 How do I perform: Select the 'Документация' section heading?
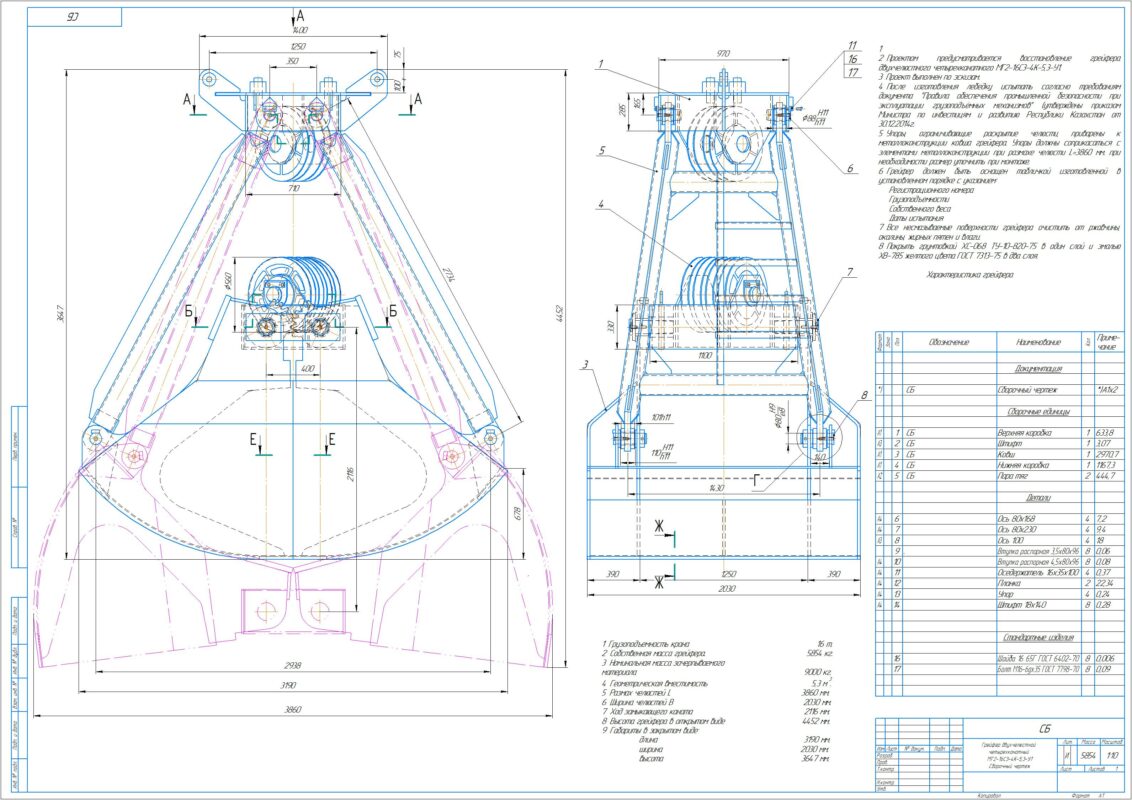pos(1038,368)
